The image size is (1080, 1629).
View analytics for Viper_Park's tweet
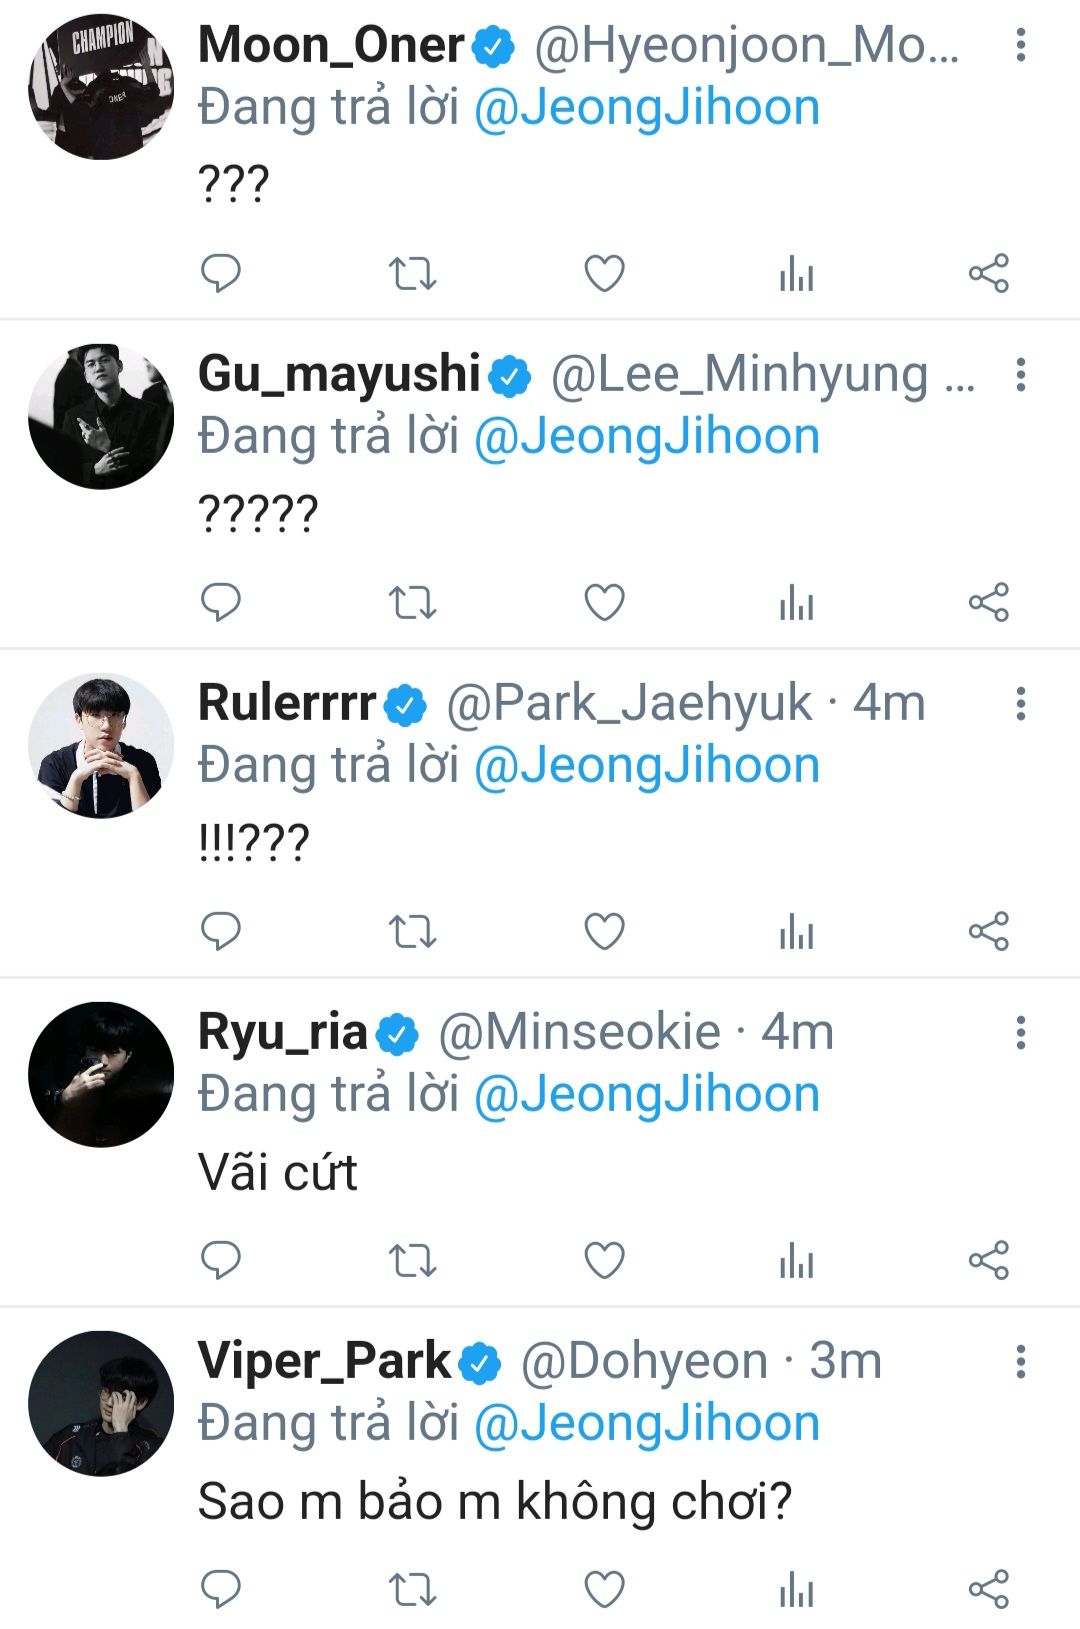pyautogui.click(x=796, y=1589)
